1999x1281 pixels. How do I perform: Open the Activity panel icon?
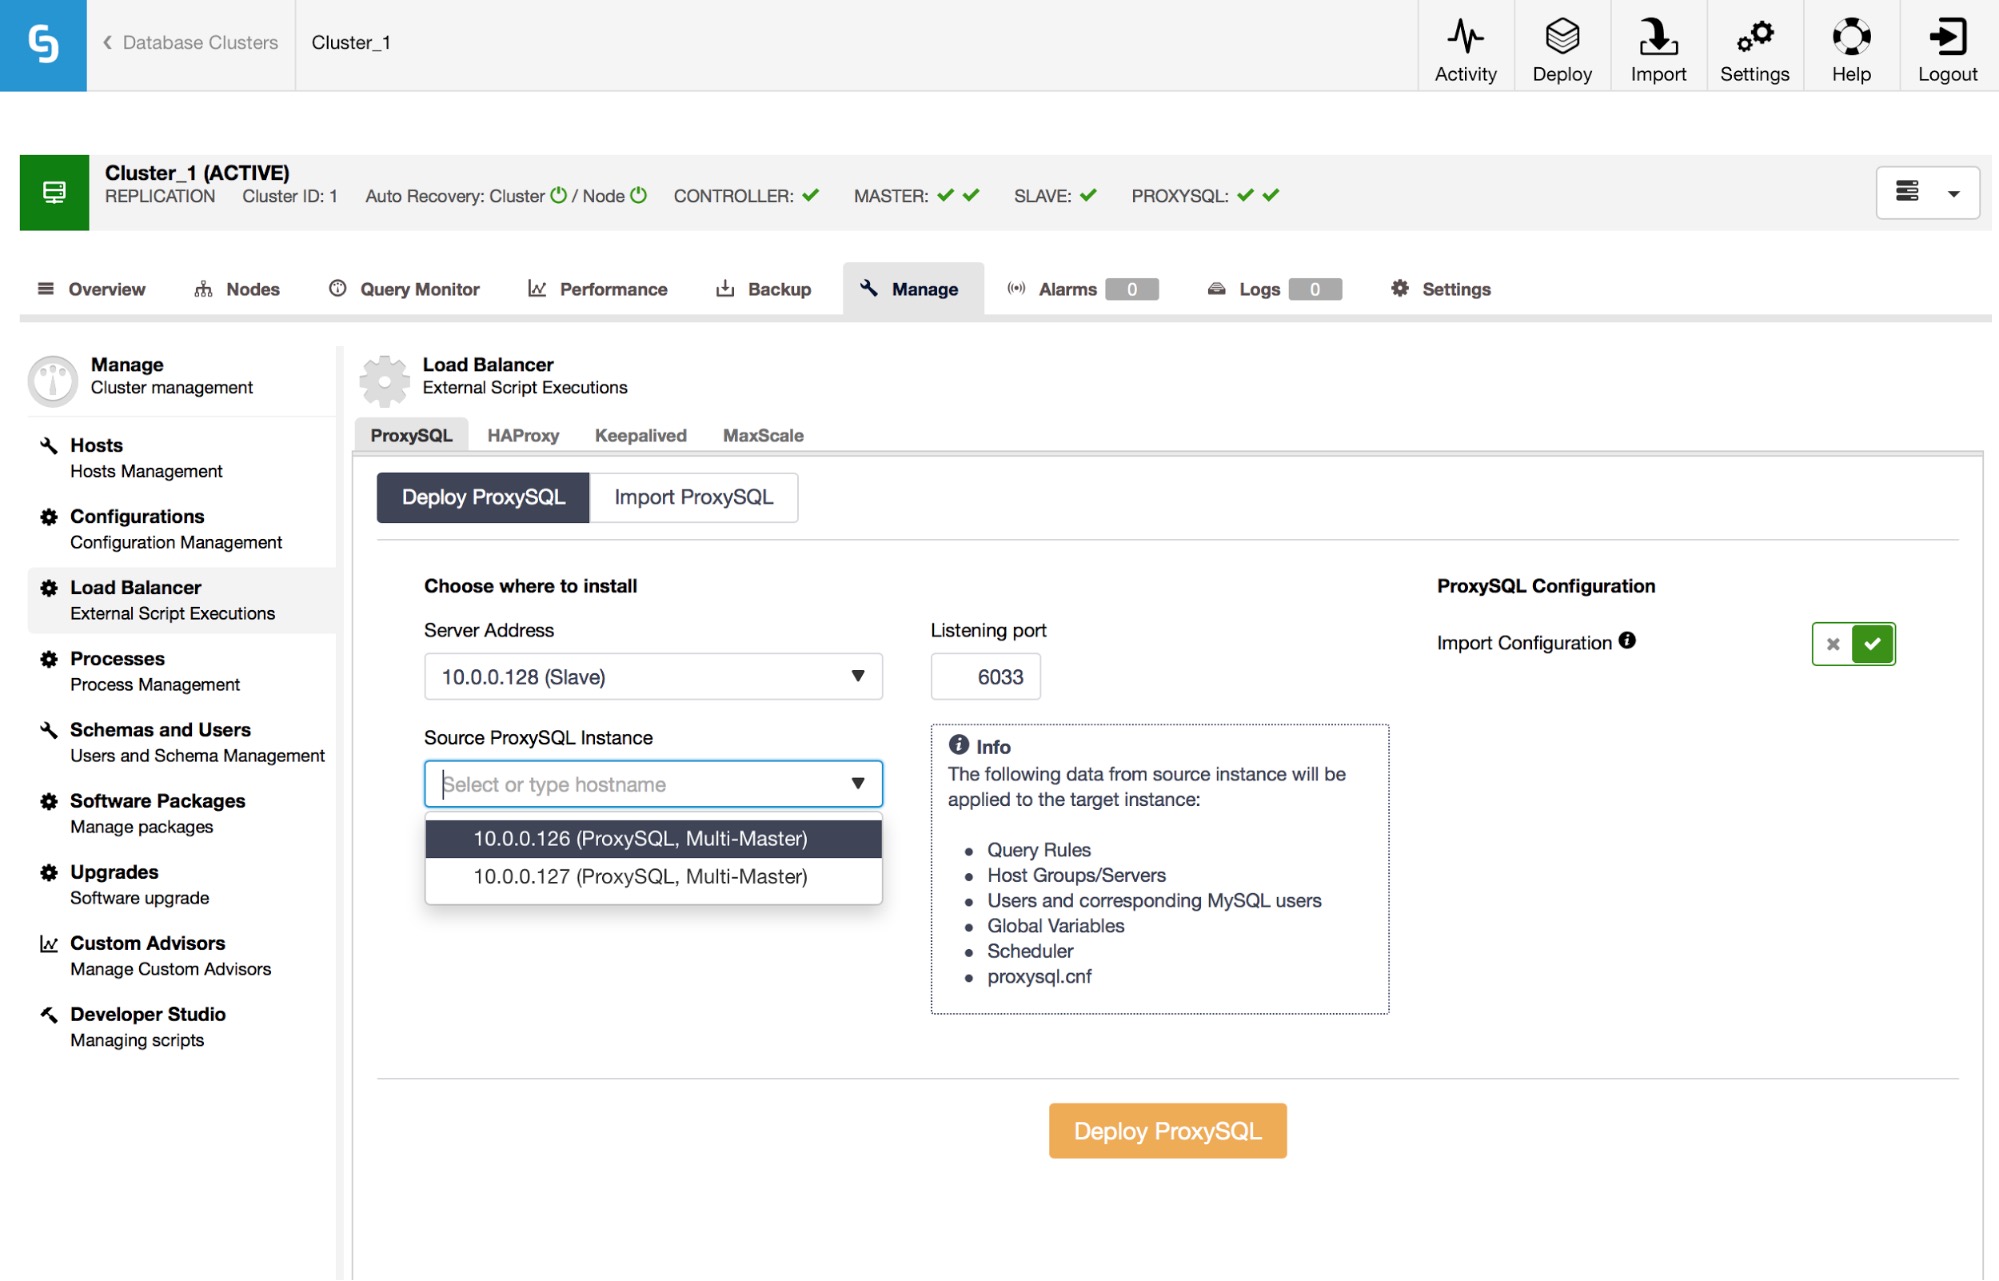coord(1465,36)
